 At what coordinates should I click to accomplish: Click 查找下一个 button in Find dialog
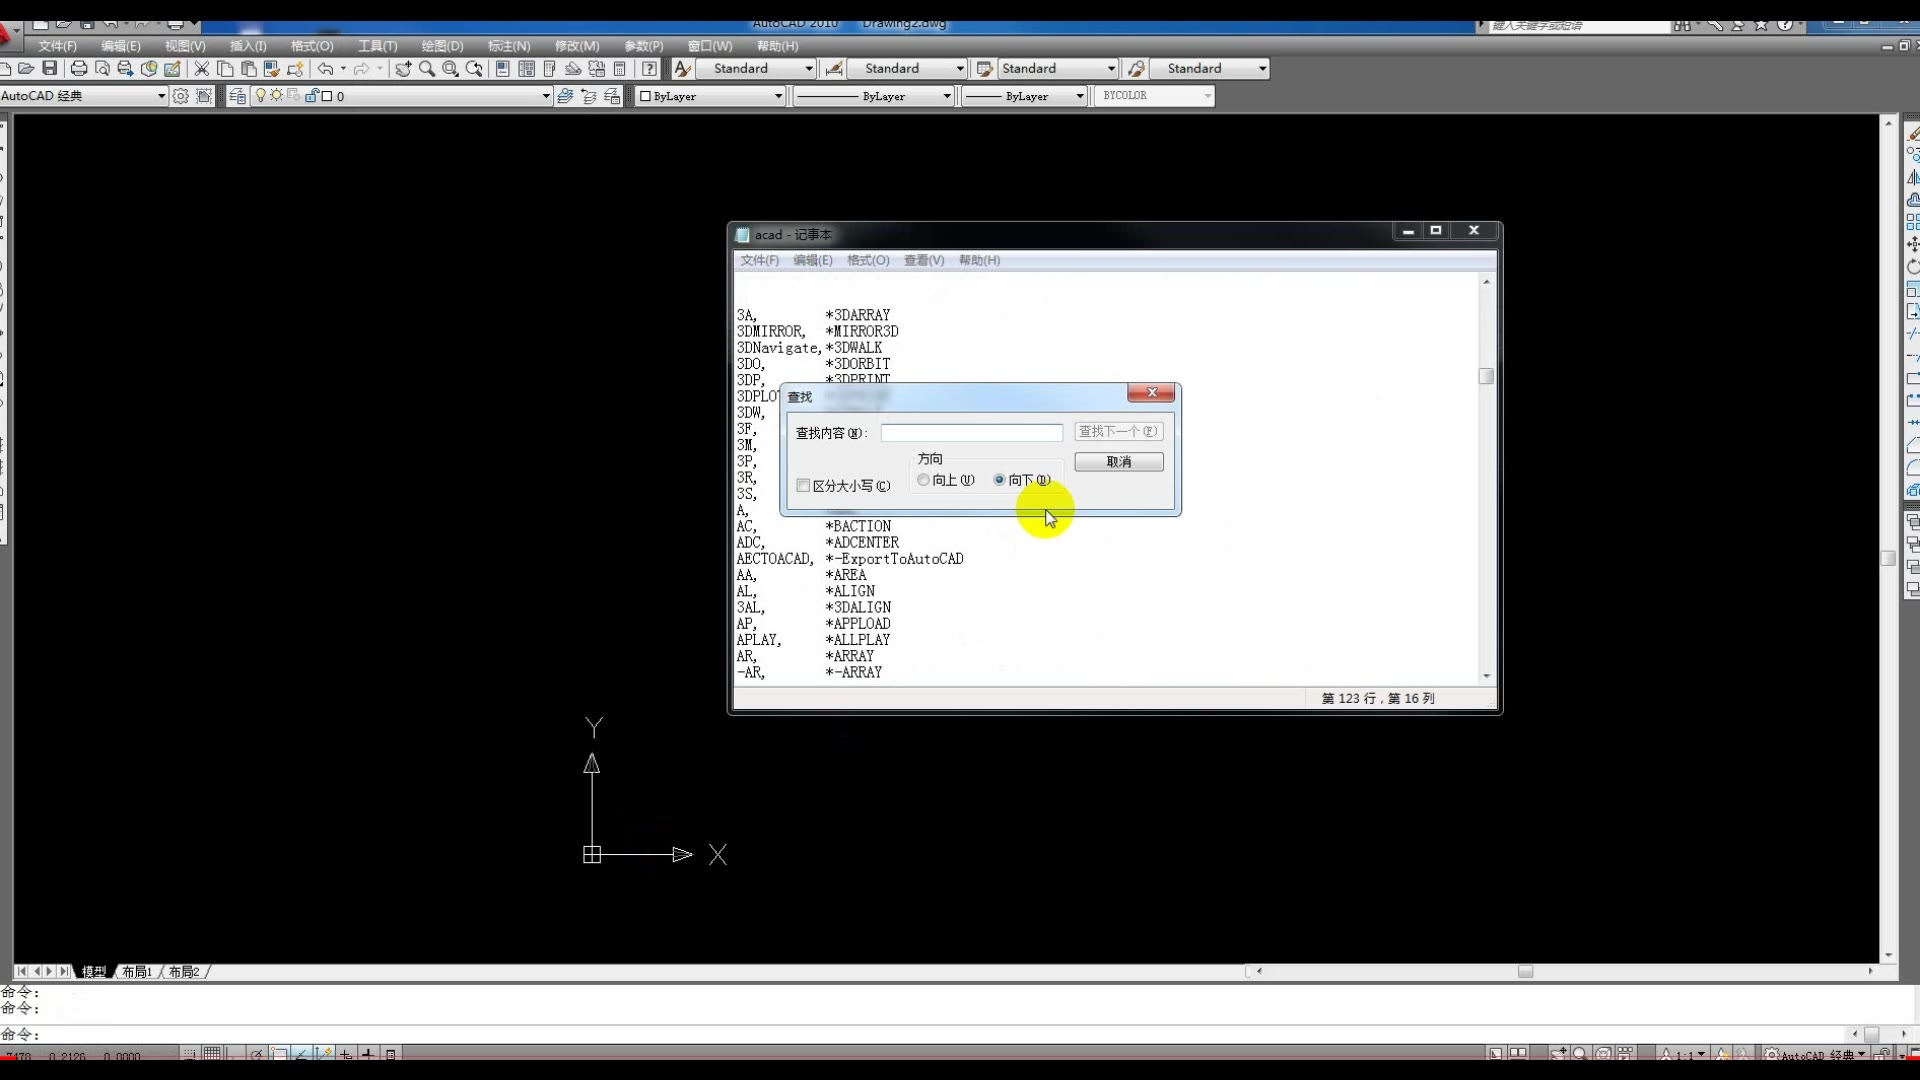[x=1118, y=431]
